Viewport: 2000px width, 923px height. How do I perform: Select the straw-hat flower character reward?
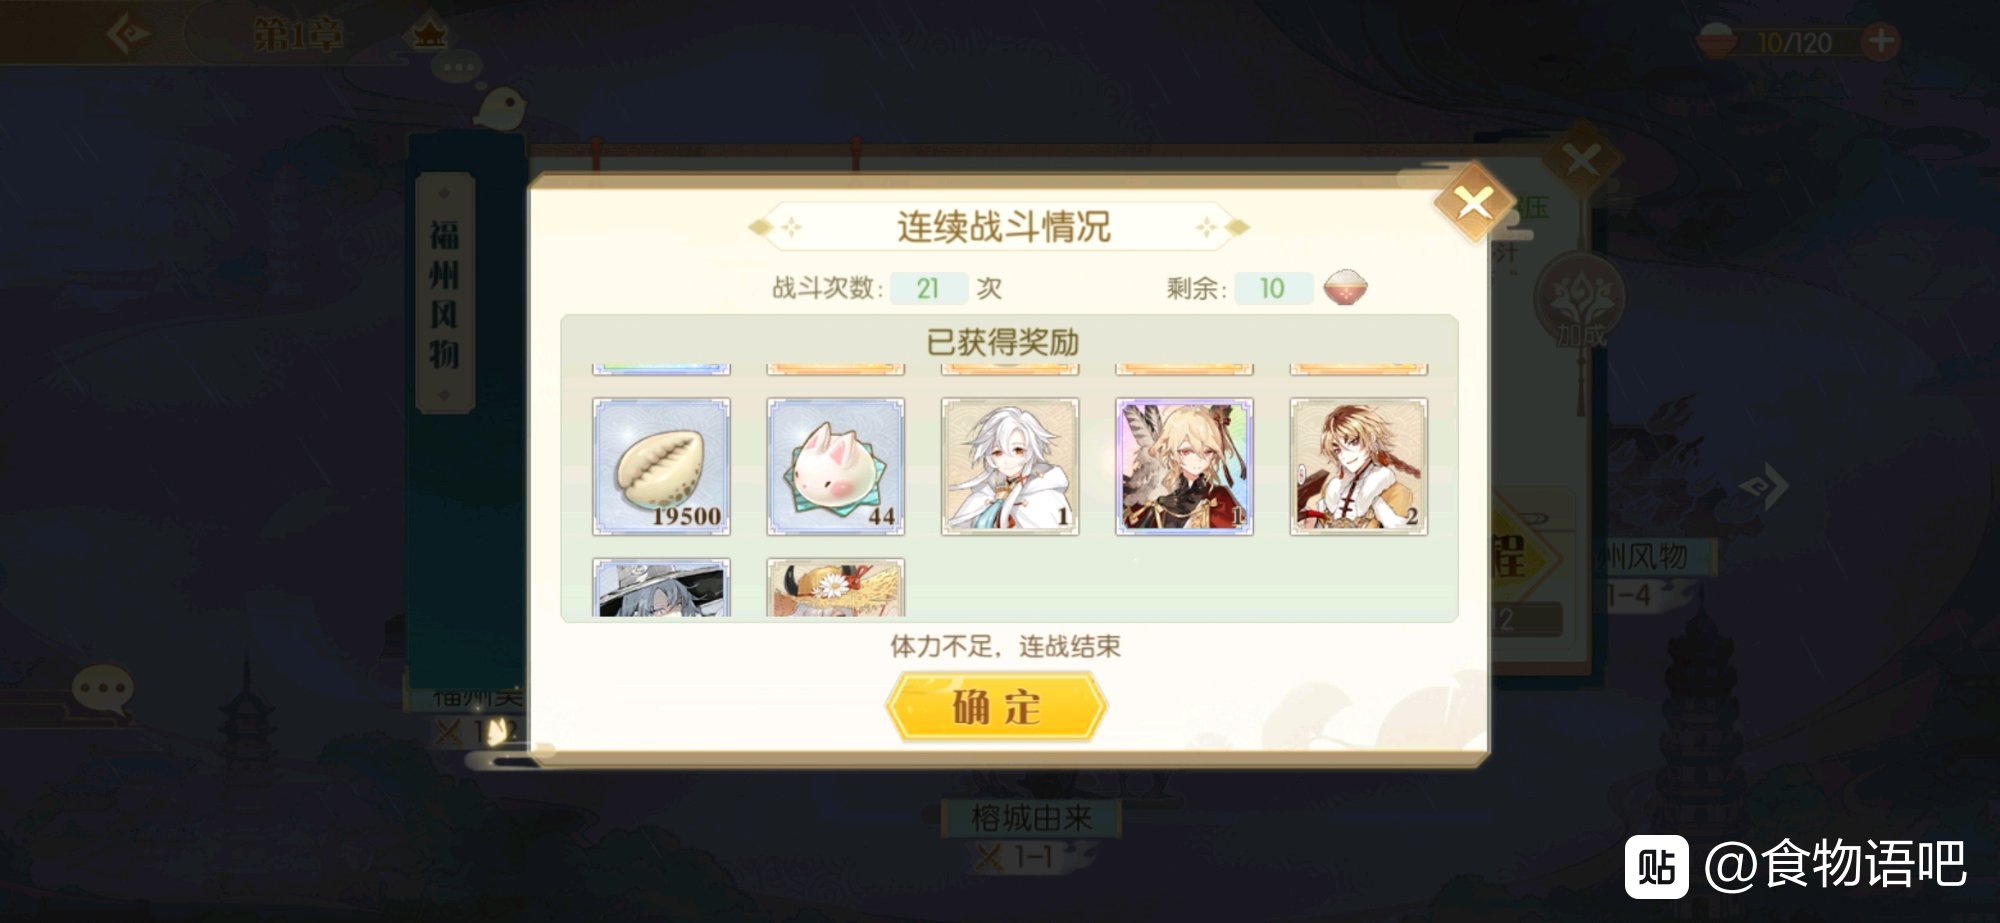835,588
